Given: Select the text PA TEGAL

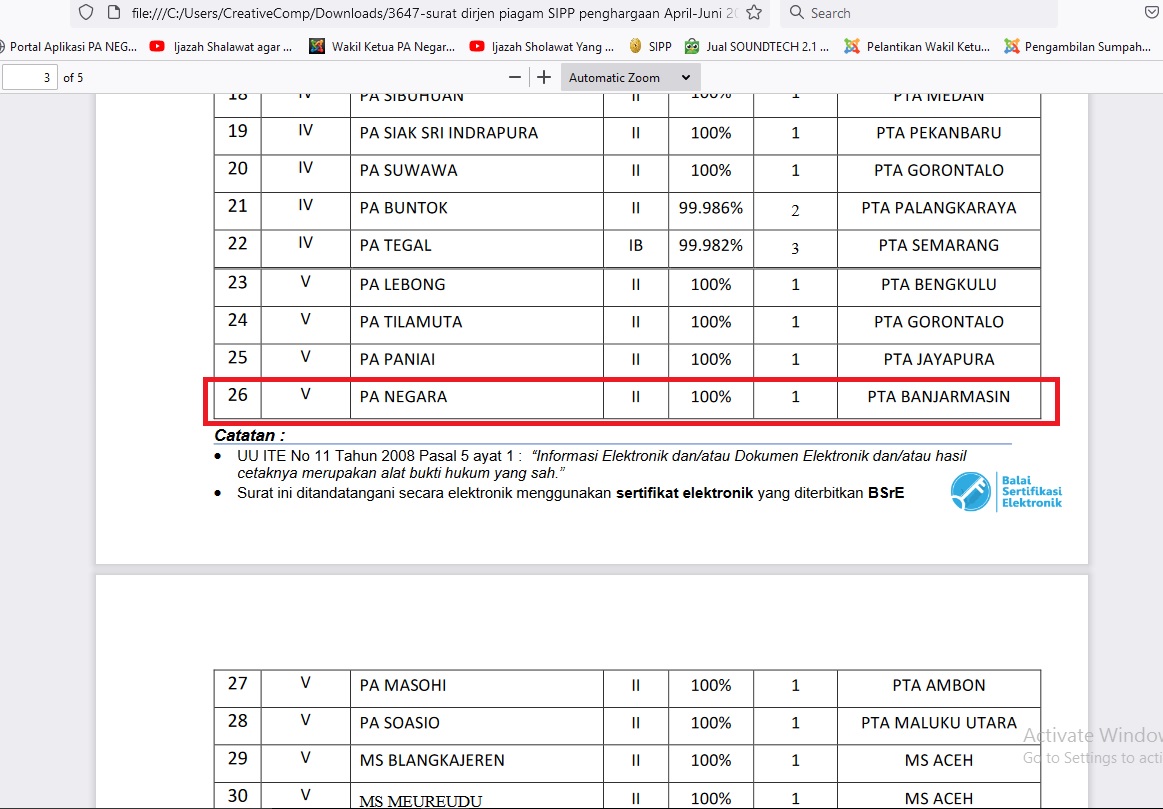Looking at the screenshot, I should tap(395, 245).
